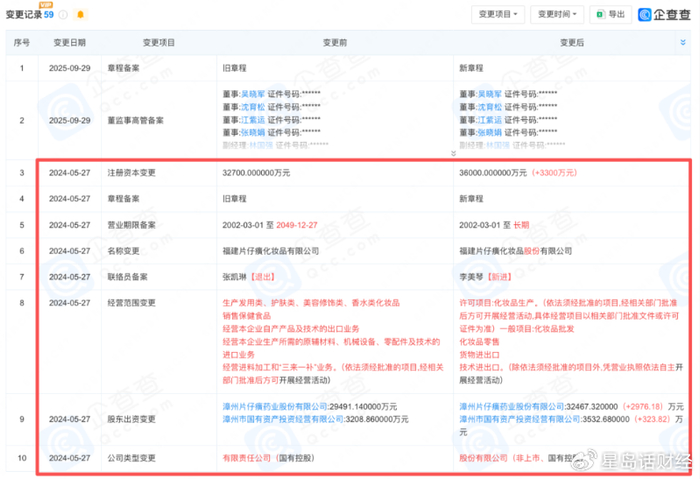This screenshot has height=479, width=700.
Task: Click the 董监事高管备案 cell in row 2
Action: pos(136,121)
